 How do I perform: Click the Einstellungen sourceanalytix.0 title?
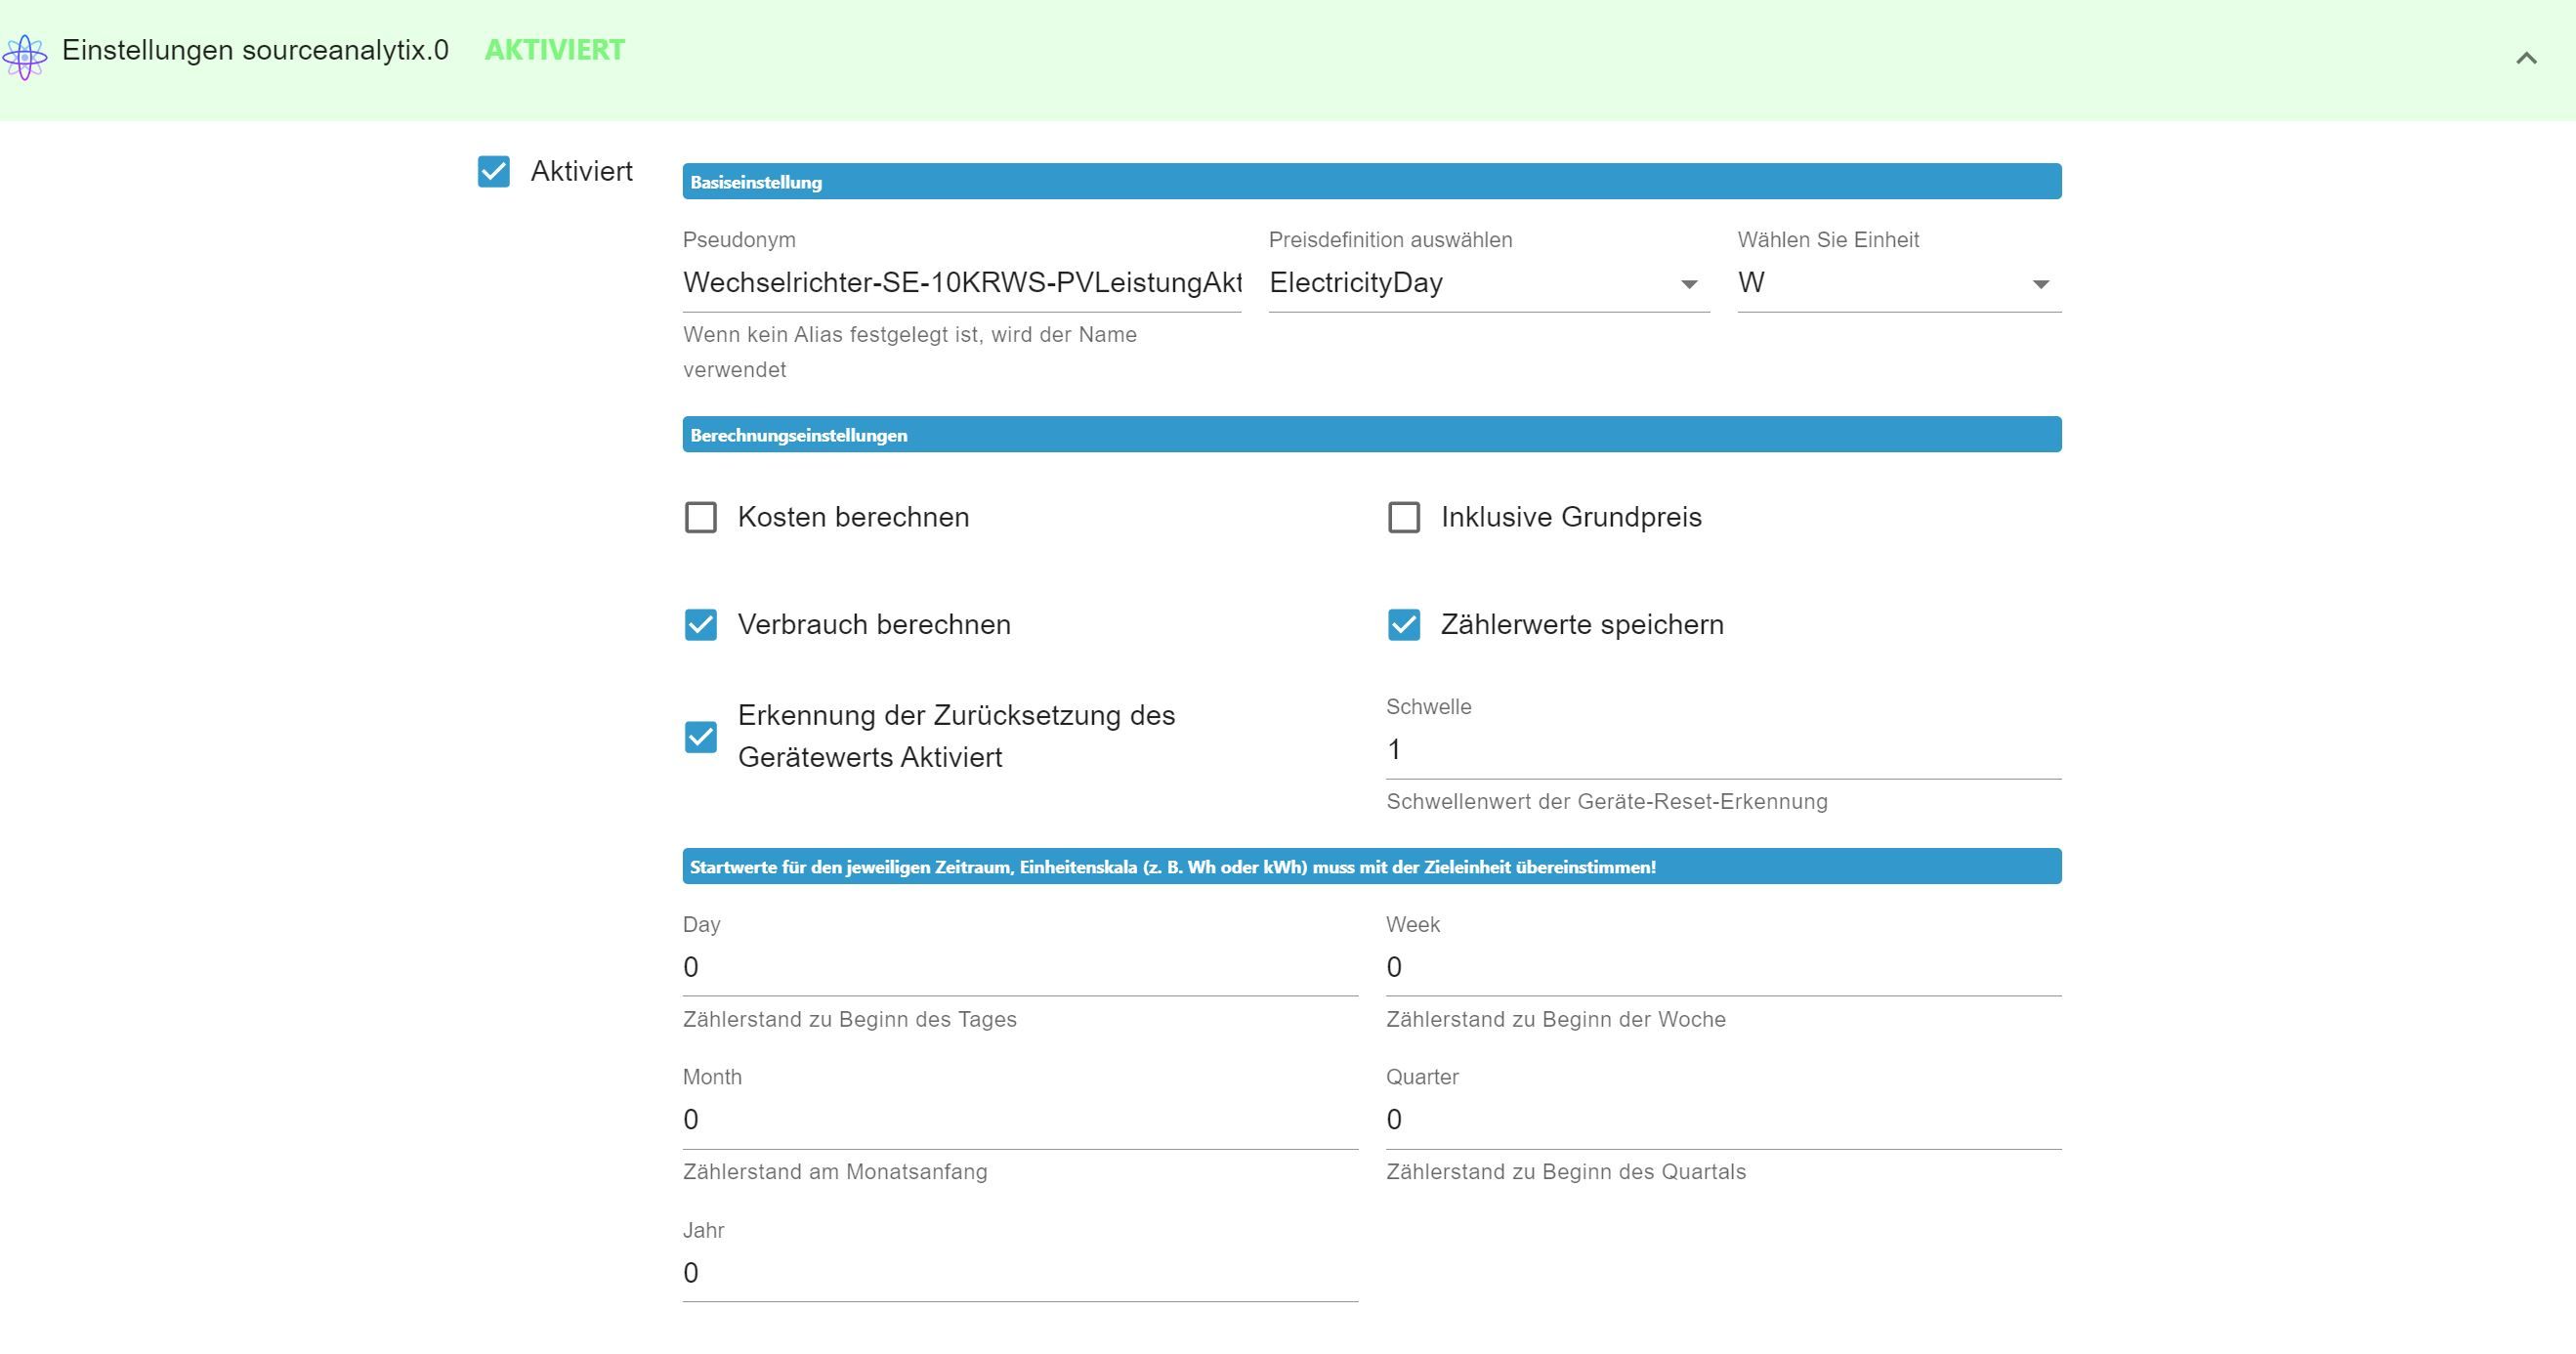(255, 50)
